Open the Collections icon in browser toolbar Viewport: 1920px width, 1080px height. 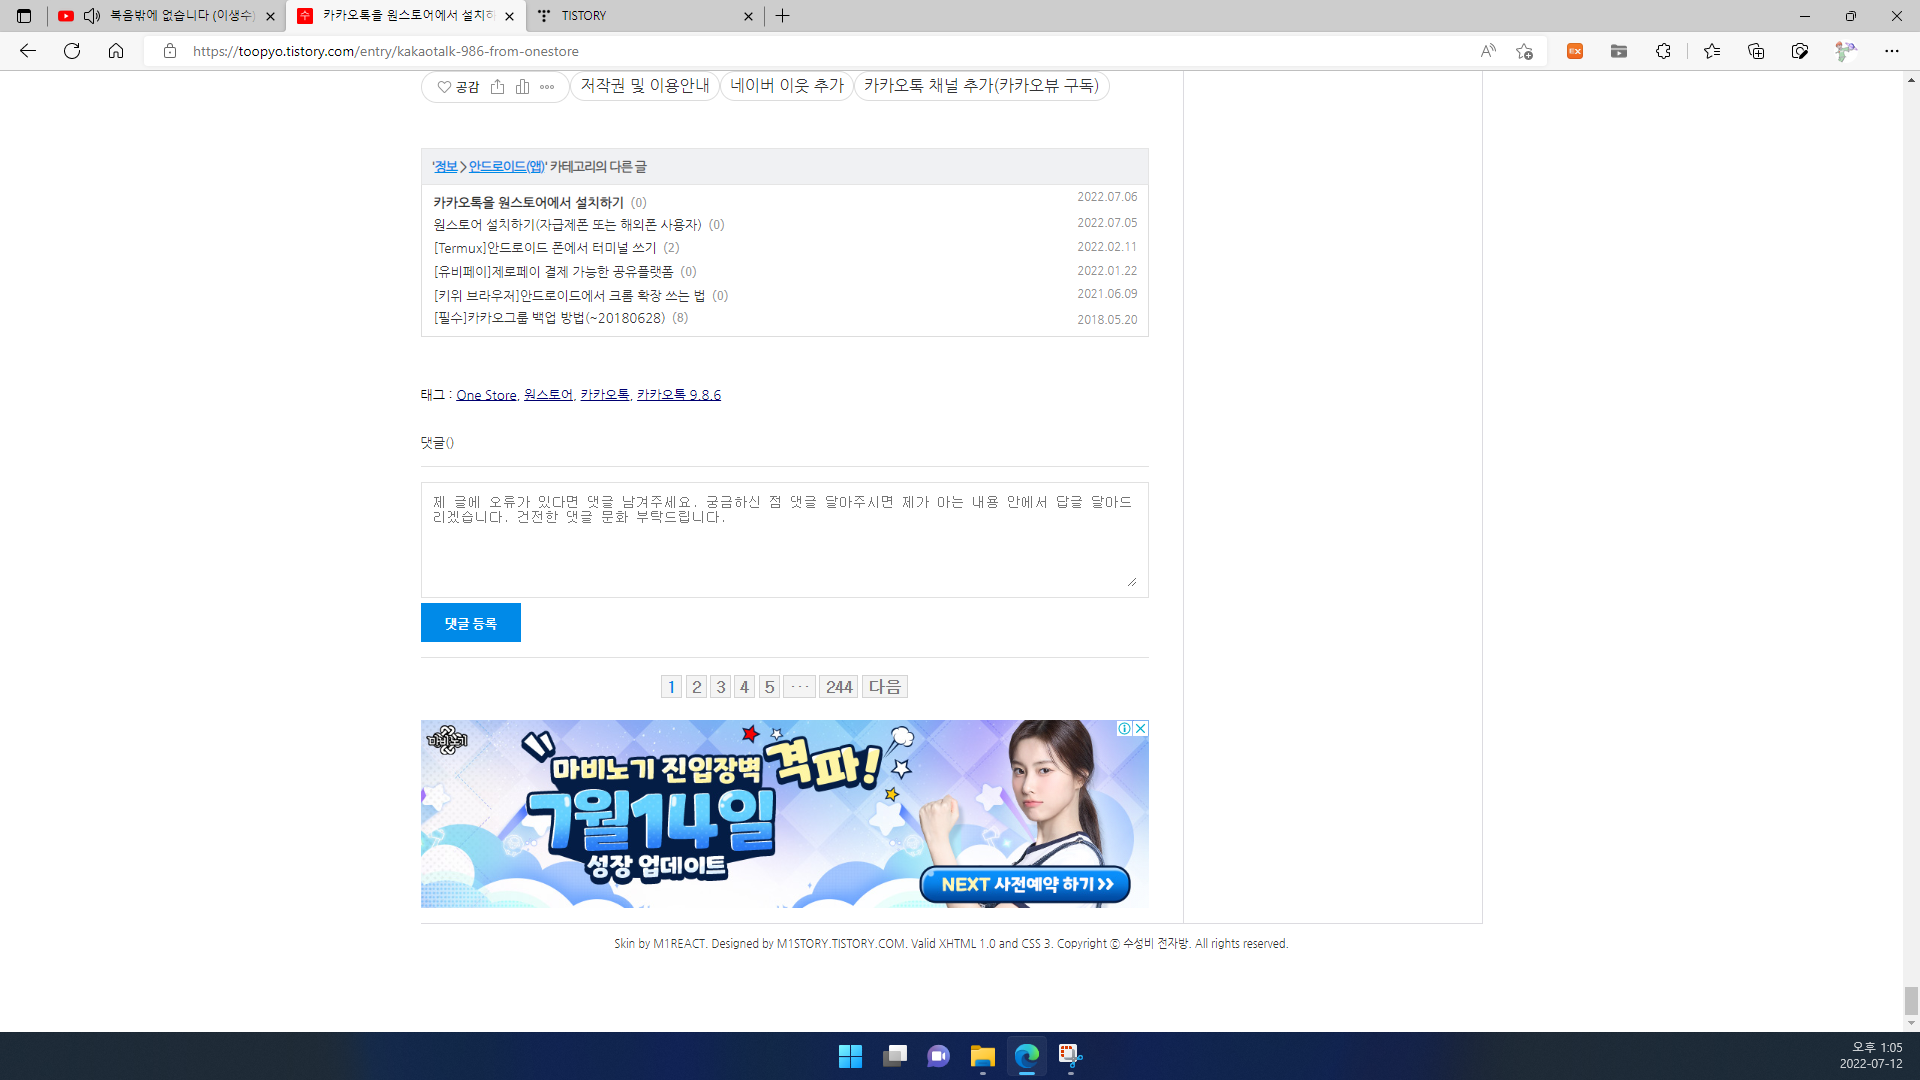tap(1757, 51)
